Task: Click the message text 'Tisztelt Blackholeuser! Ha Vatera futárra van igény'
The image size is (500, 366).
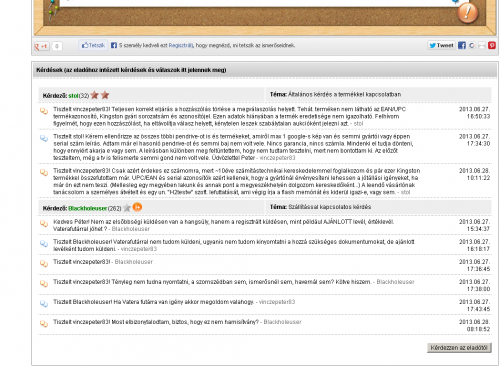Action: tap(154, 302)
